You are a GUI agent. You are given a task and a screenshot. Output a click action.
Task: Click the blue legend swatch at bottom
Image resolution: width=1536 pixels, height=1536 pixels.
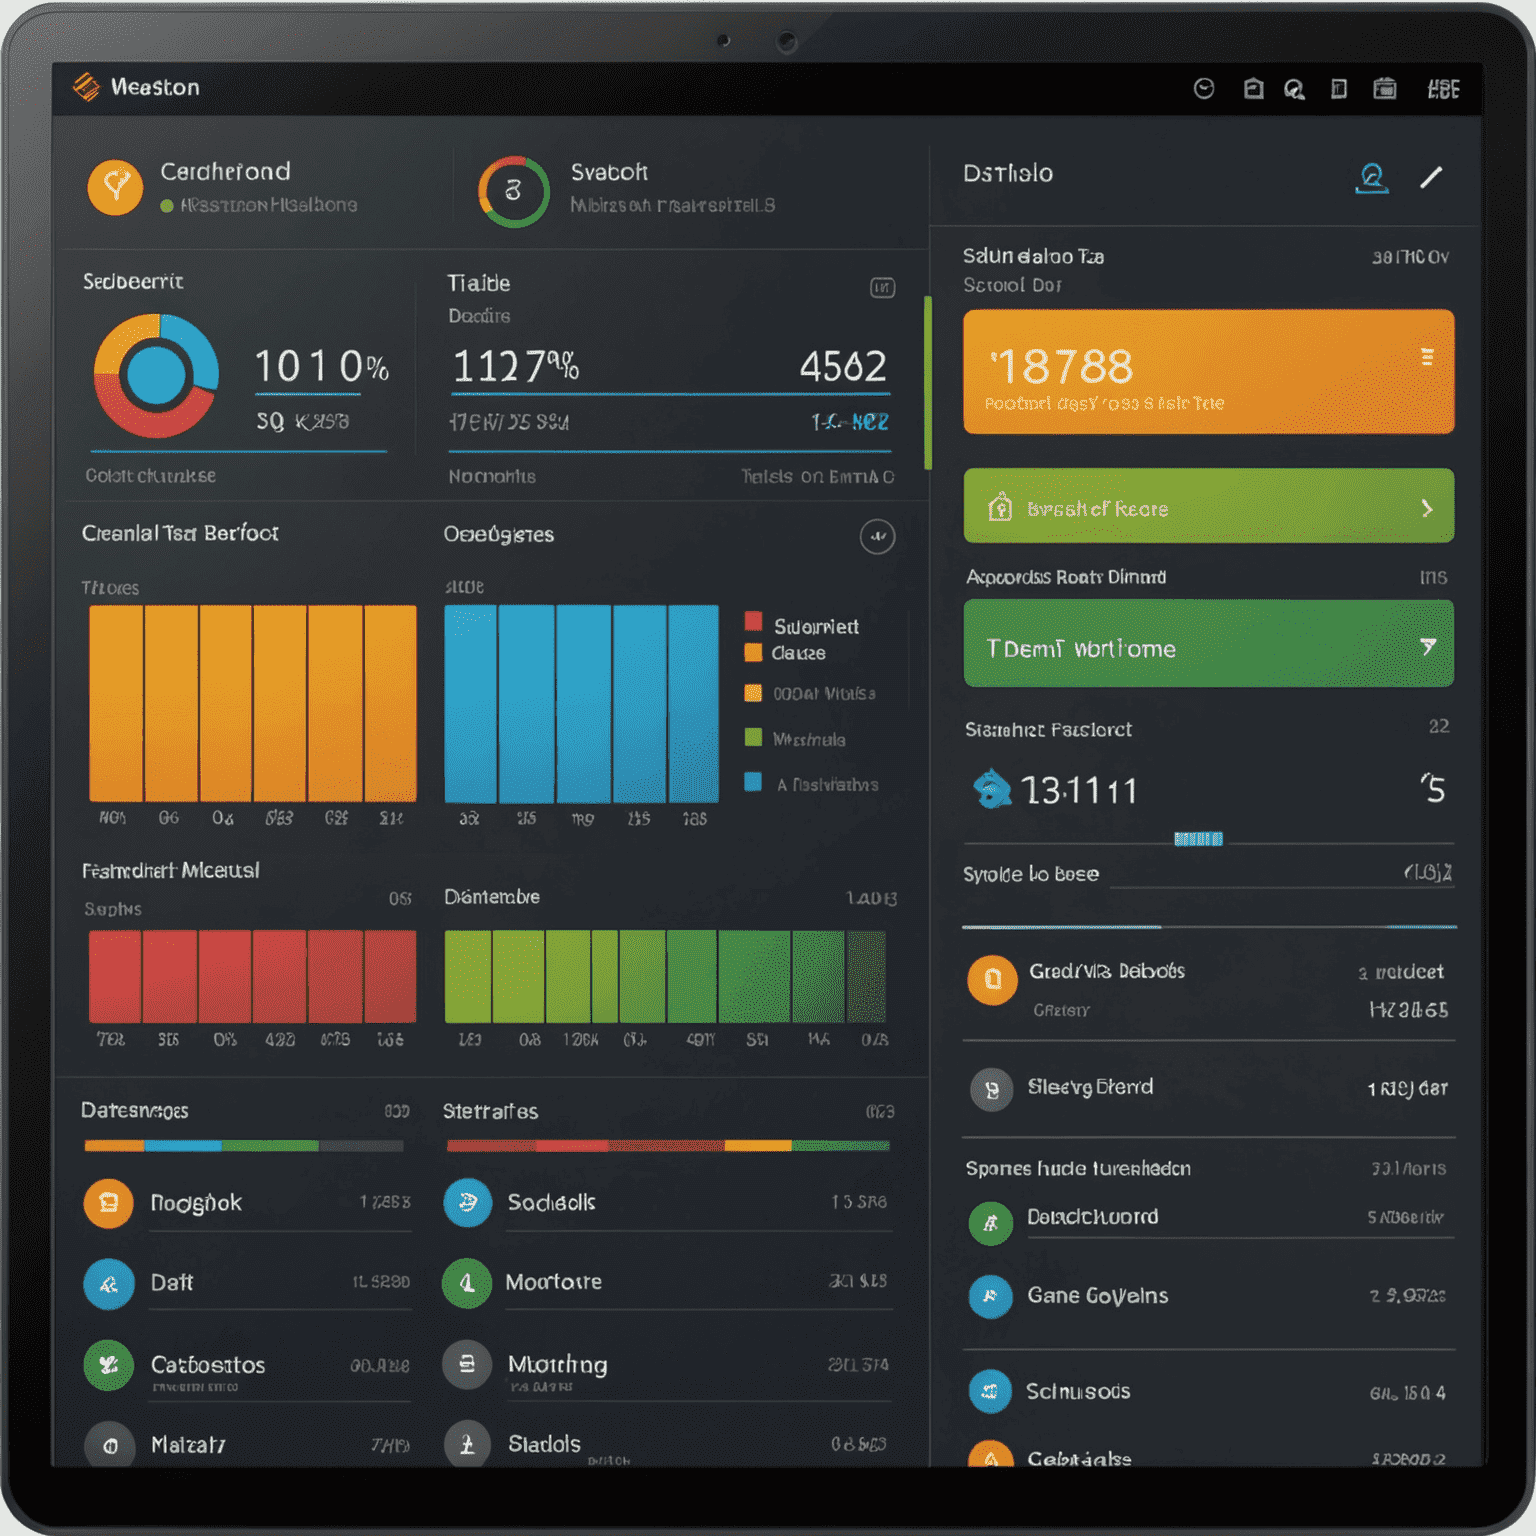tap(753, 782)
